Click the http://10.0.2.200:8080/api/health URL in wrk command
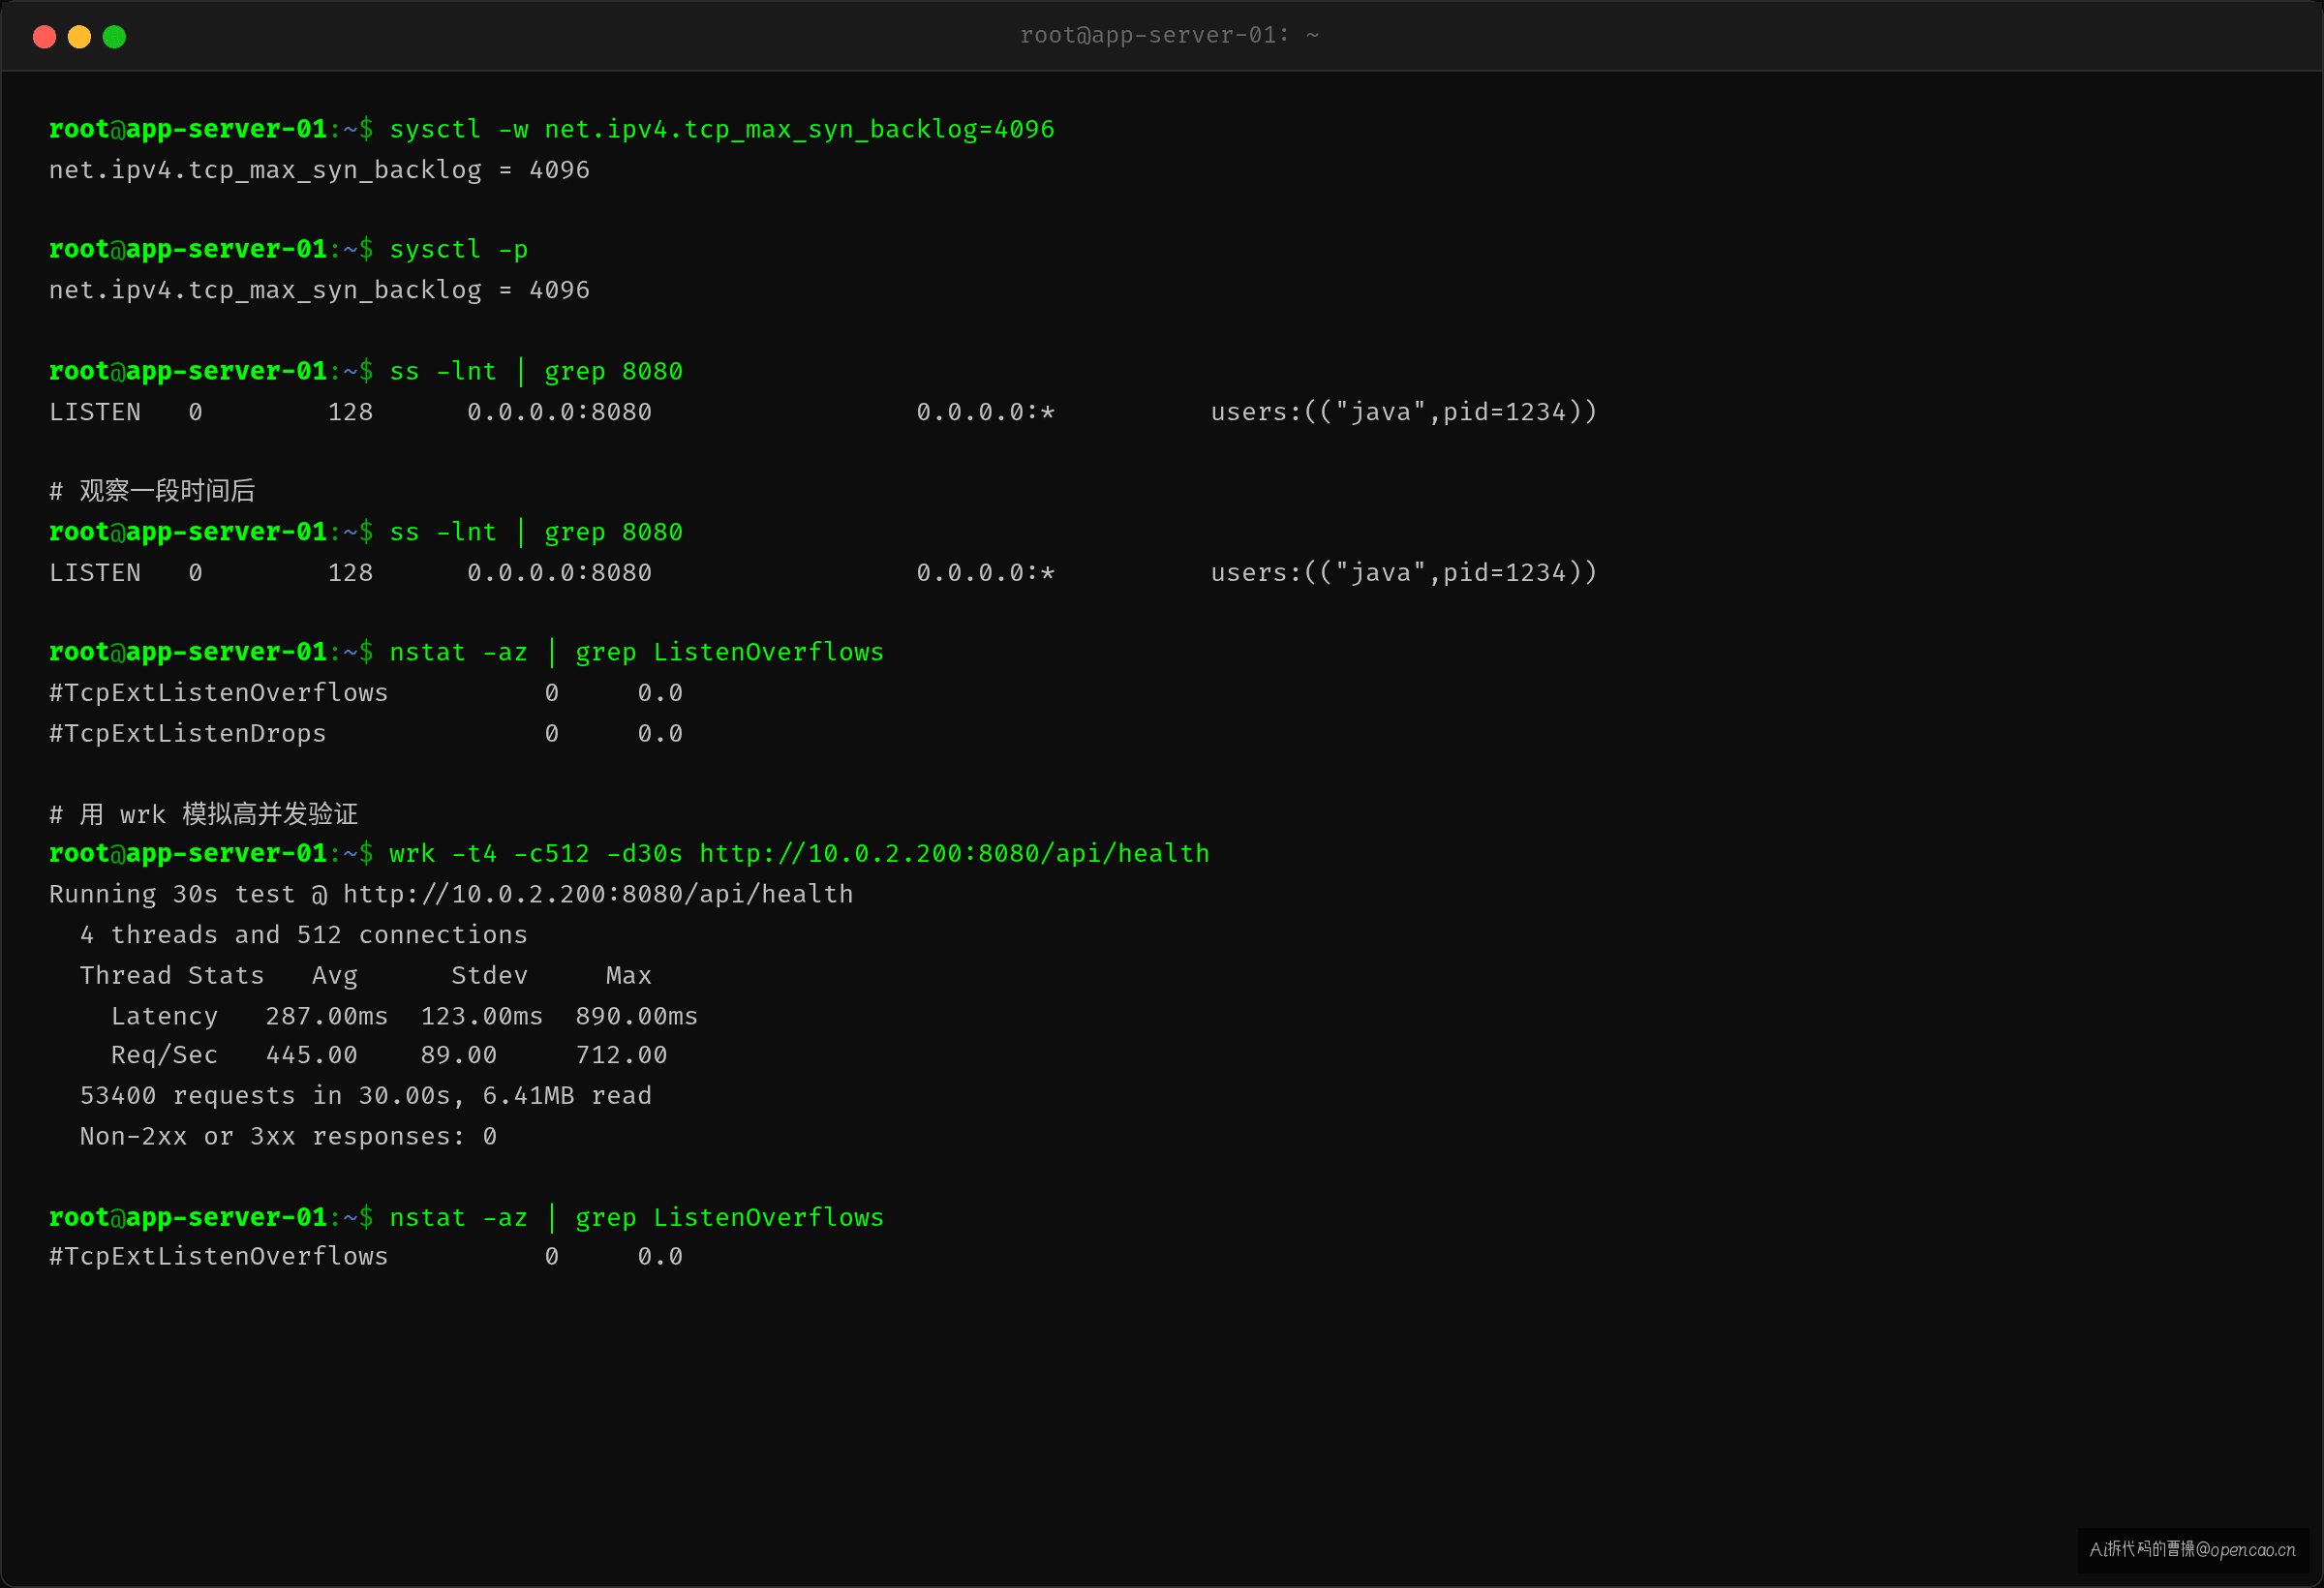2324x1588 pixels. 954,853
